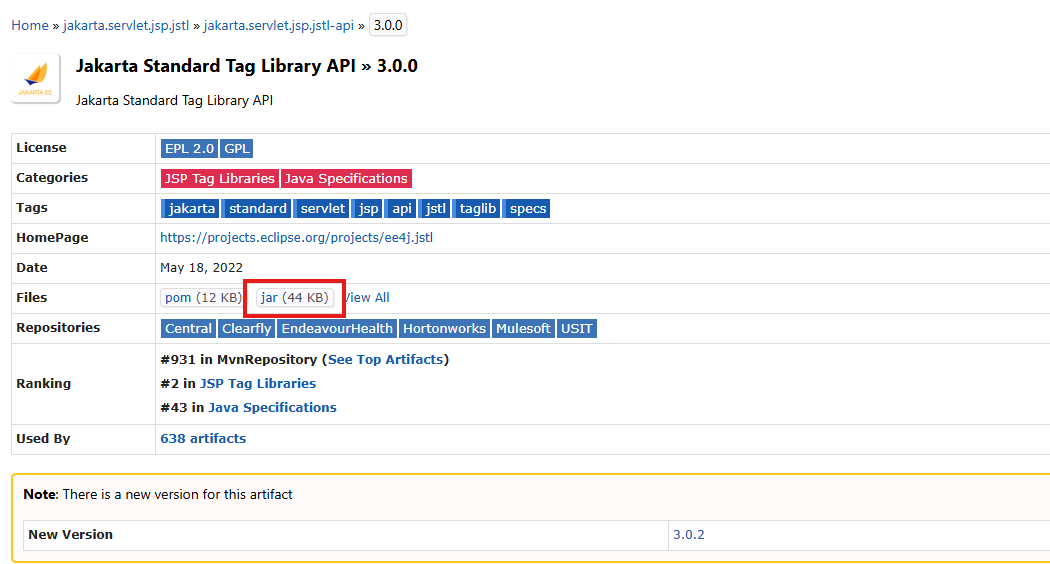The width and height of the screenshot is (1050, 564).
Task: Click the Used By row label
Action: (x=44, y=439)
